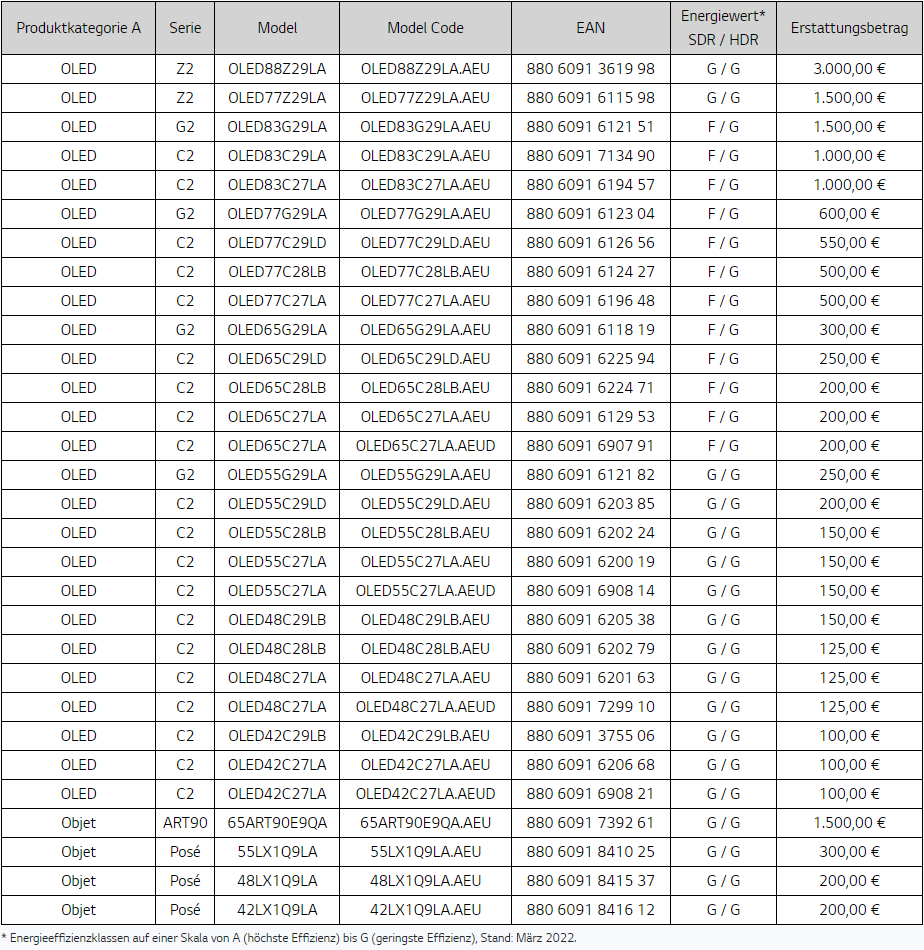
Task: Select model cell OLED65G29LA
Action: pyautogui.click(x=277, y=331)
